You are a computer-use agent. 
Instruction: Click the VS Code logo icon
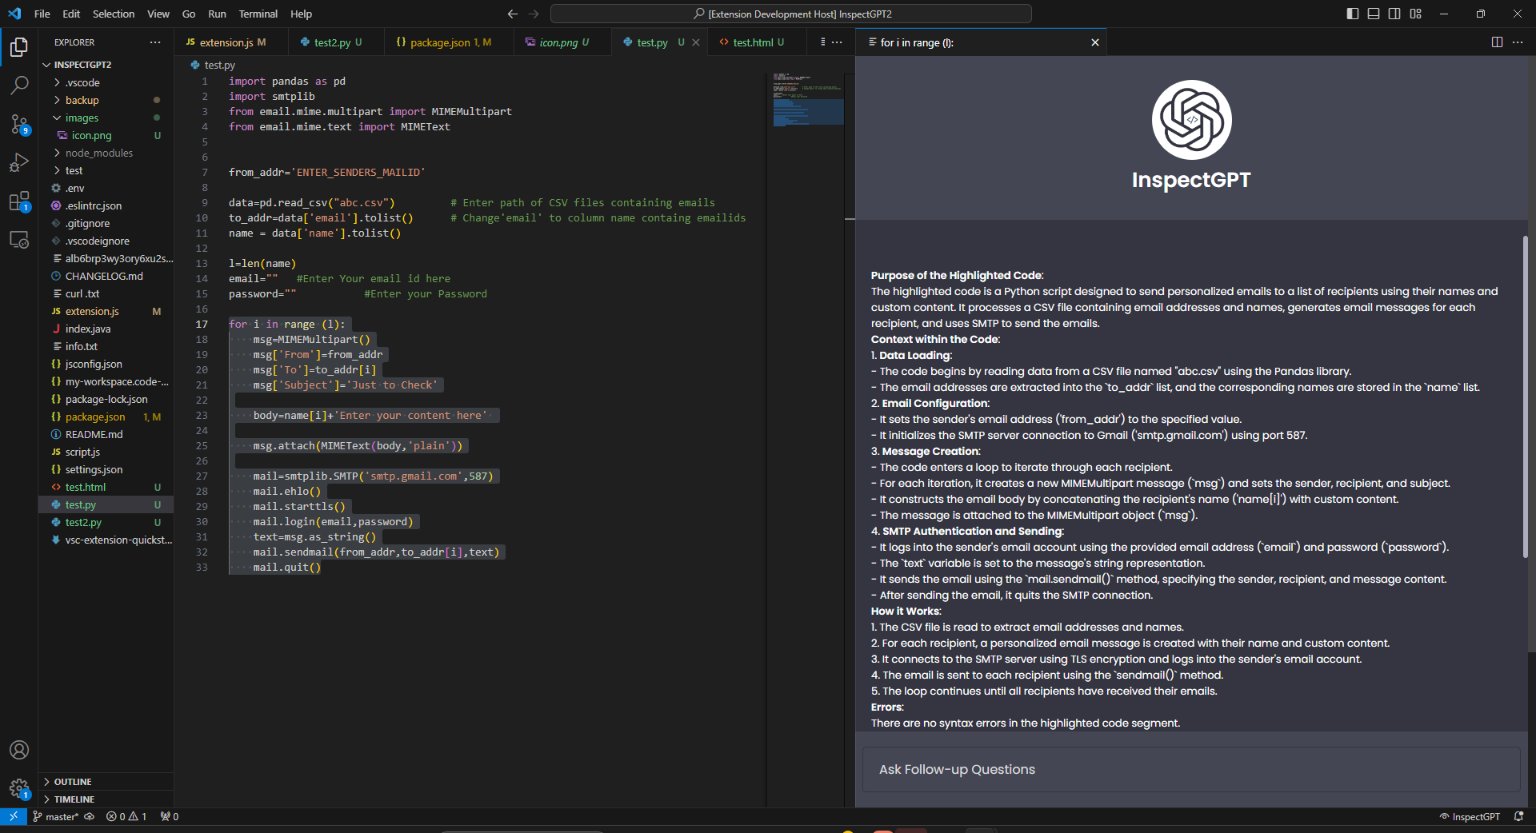(14, 14)
